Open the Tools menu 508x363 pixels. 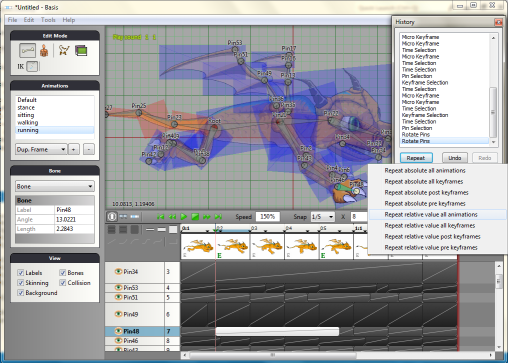point(48,20)
